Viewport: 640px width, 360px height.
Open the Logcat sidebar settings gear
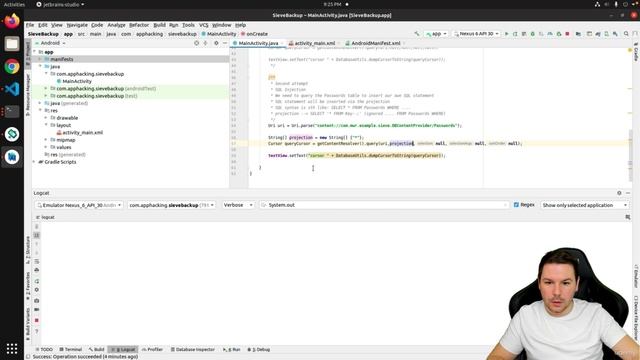coord(37,290)
